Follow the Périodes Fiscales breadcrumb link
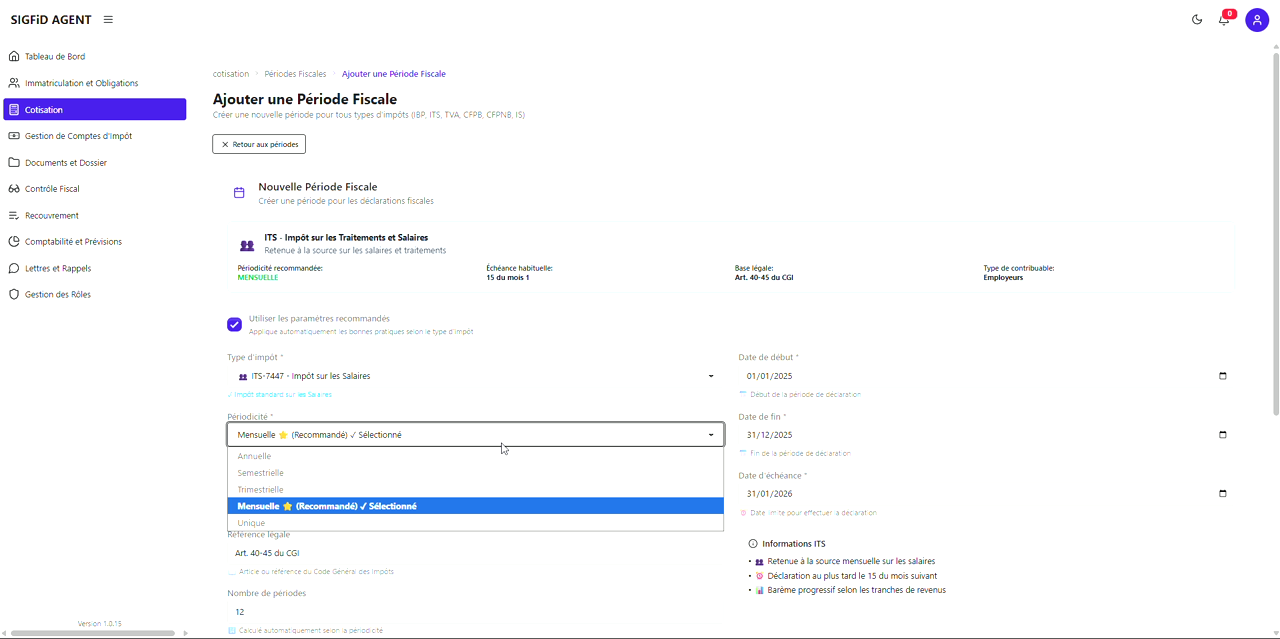This screenshot has width=1280, height=639. point(295,74)
